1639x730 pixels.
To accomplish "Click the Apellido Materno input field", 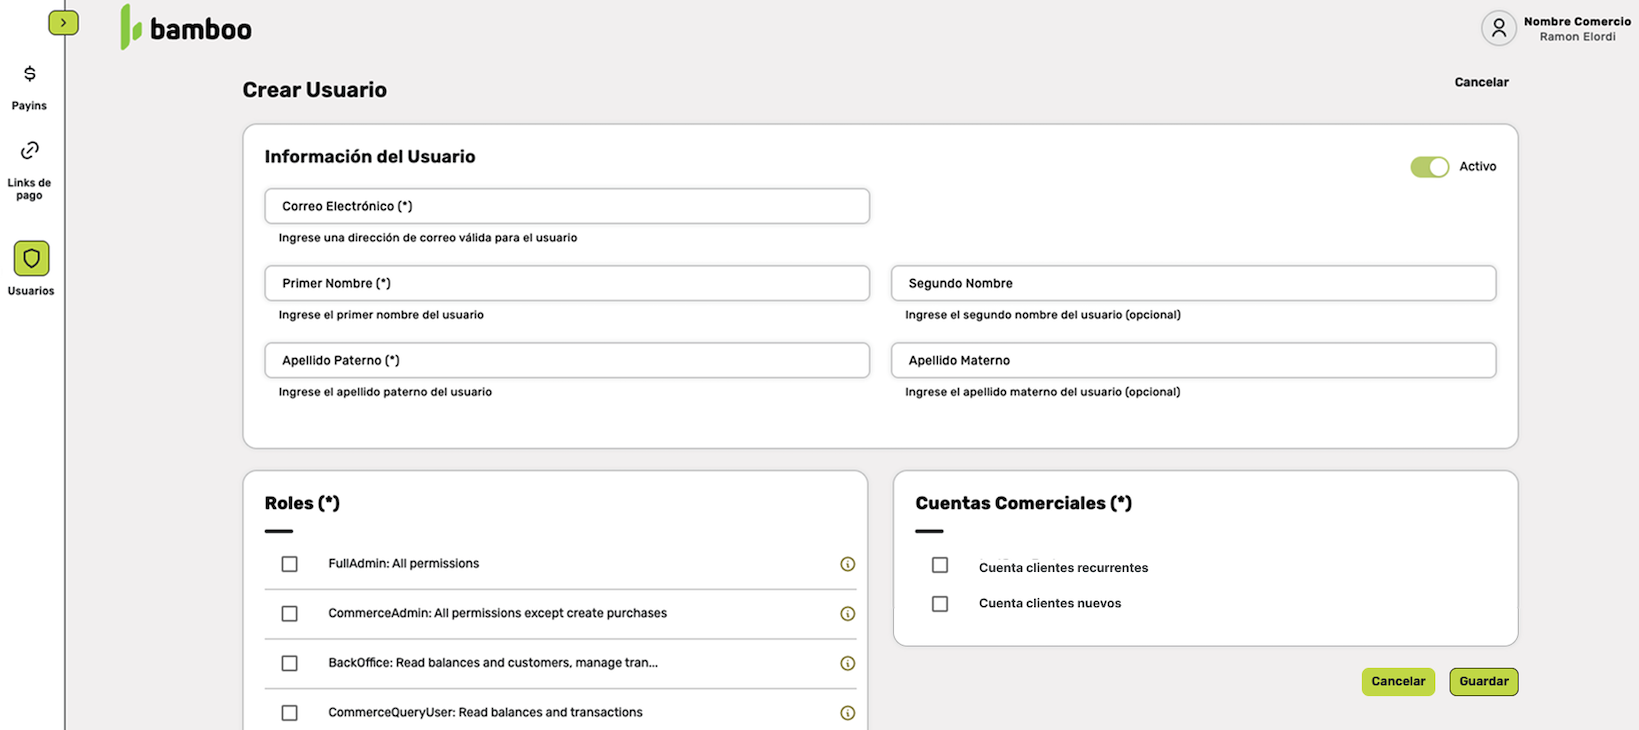I will pos(1193,361).
